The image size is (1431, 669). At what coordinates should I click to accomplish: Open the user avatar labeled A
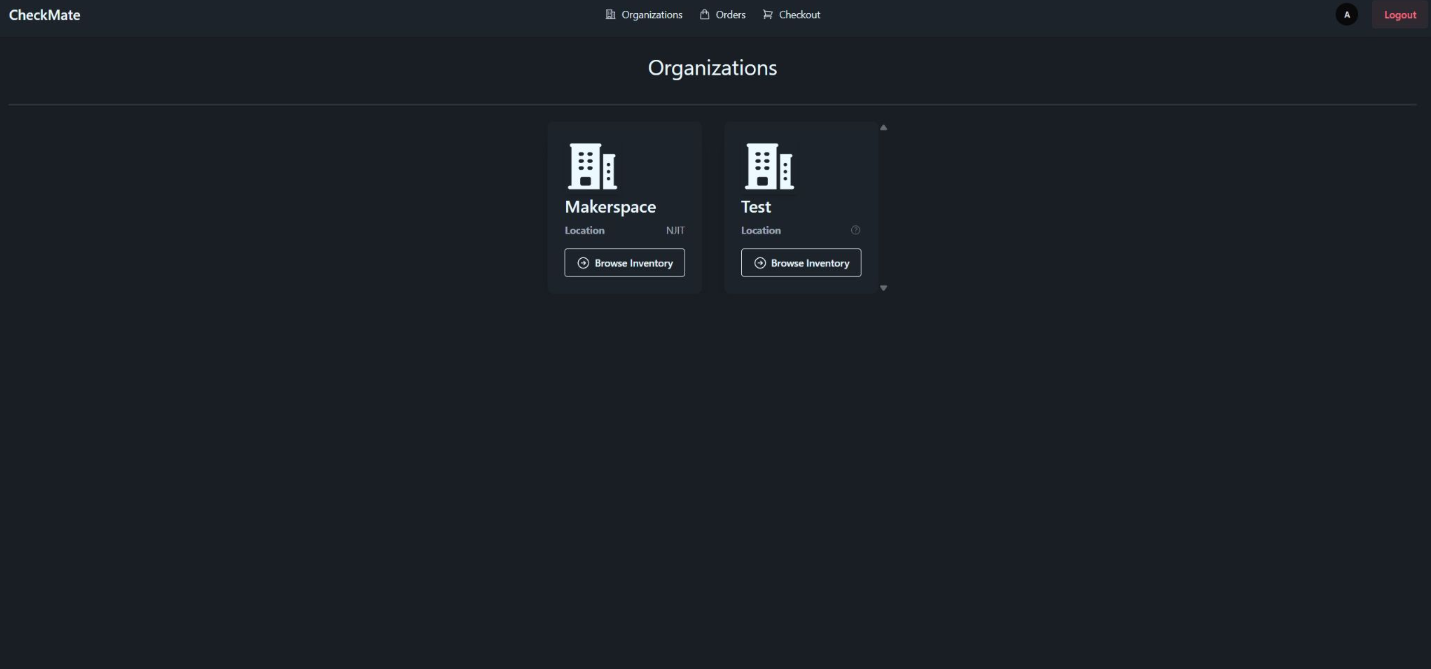tap(1347, 15)
